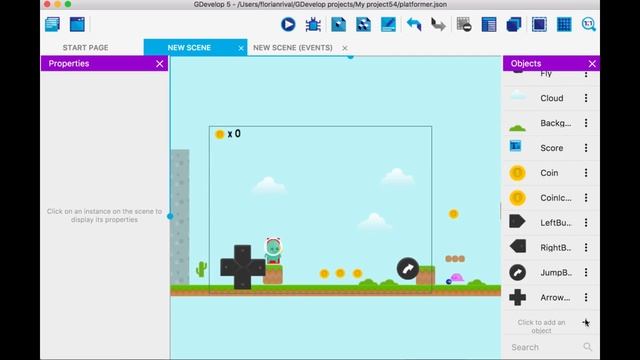Select the Coin object in list

[x=551, y=173]
